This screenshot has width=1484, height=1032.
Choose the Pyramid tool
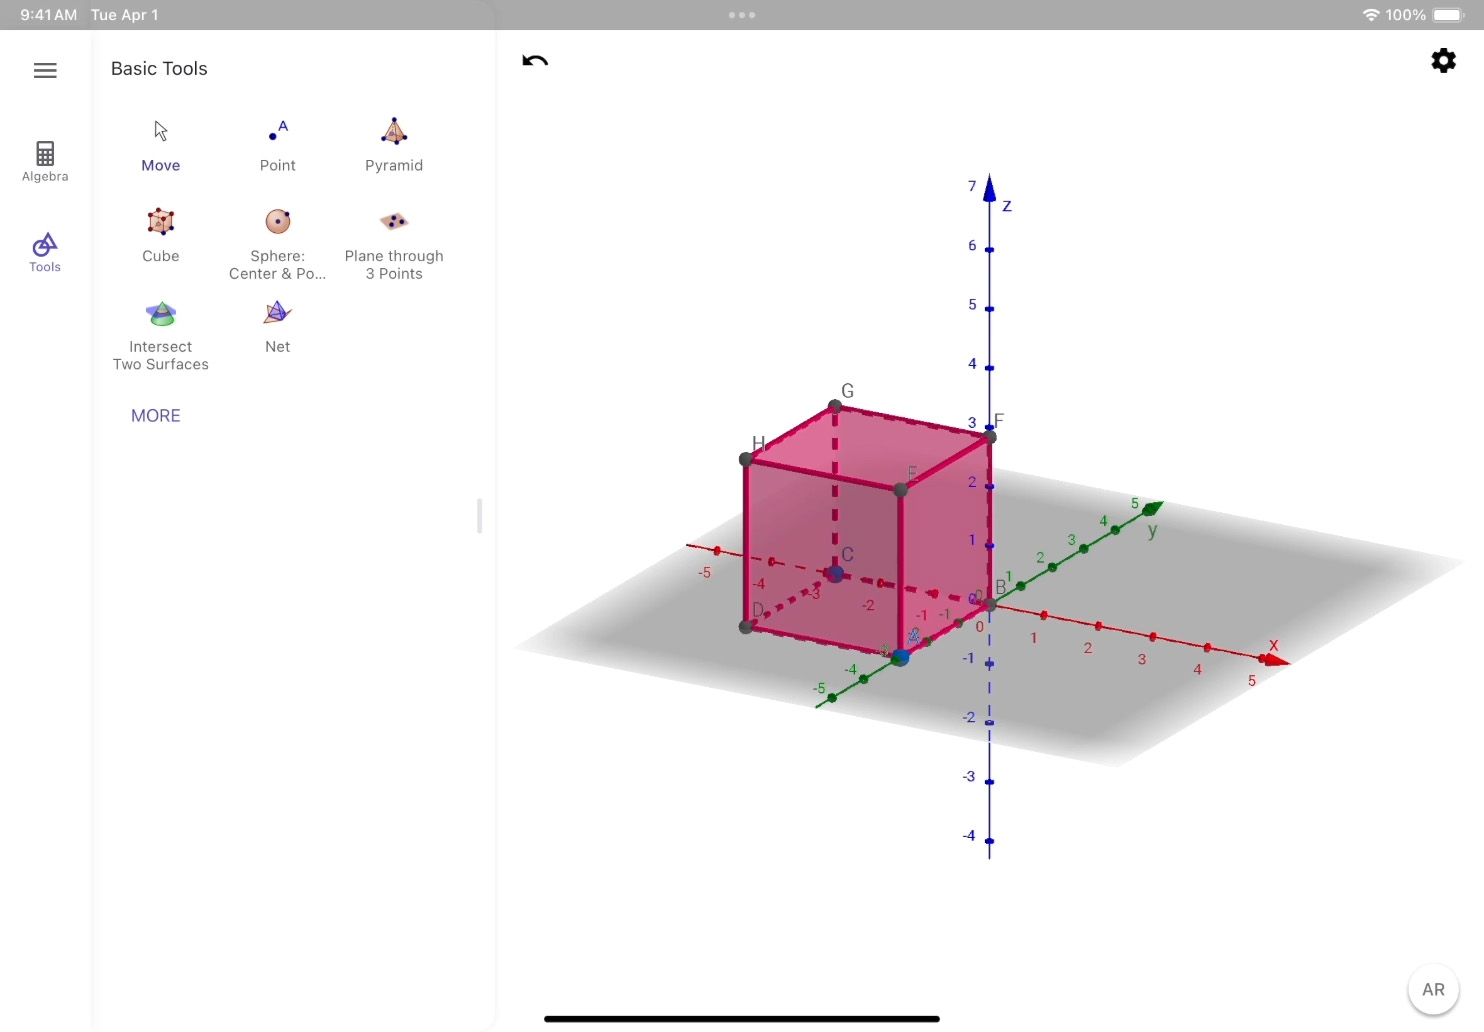[x=394, y=145]
